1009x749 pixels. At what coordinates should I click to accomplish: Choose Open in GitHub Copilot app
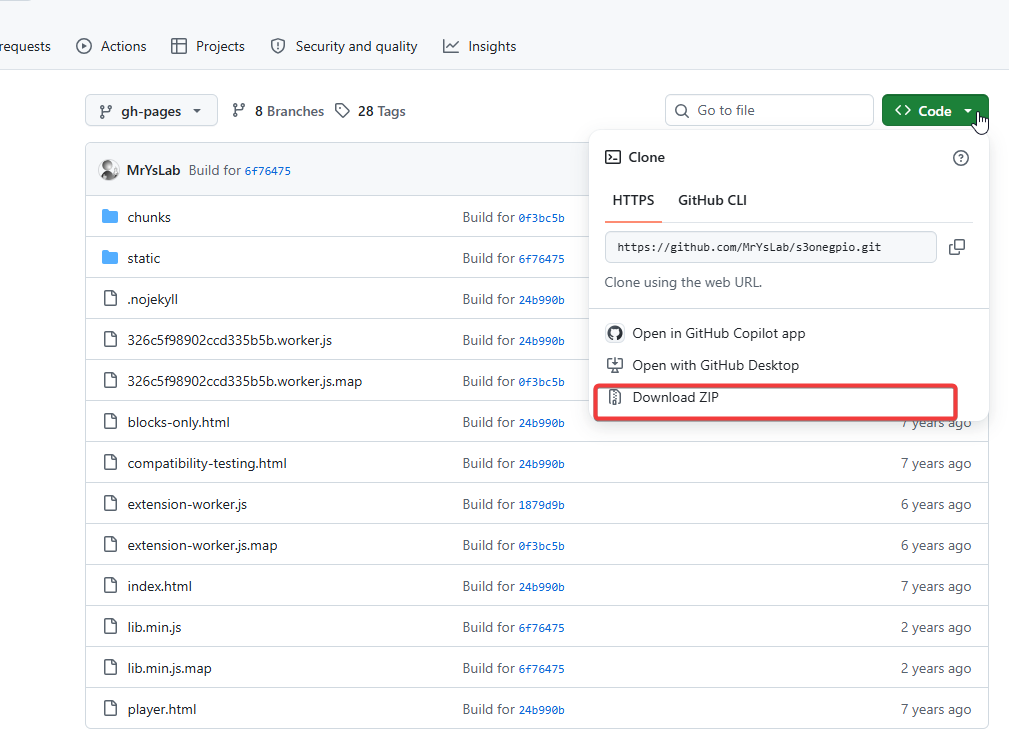[x=719, y=333]
